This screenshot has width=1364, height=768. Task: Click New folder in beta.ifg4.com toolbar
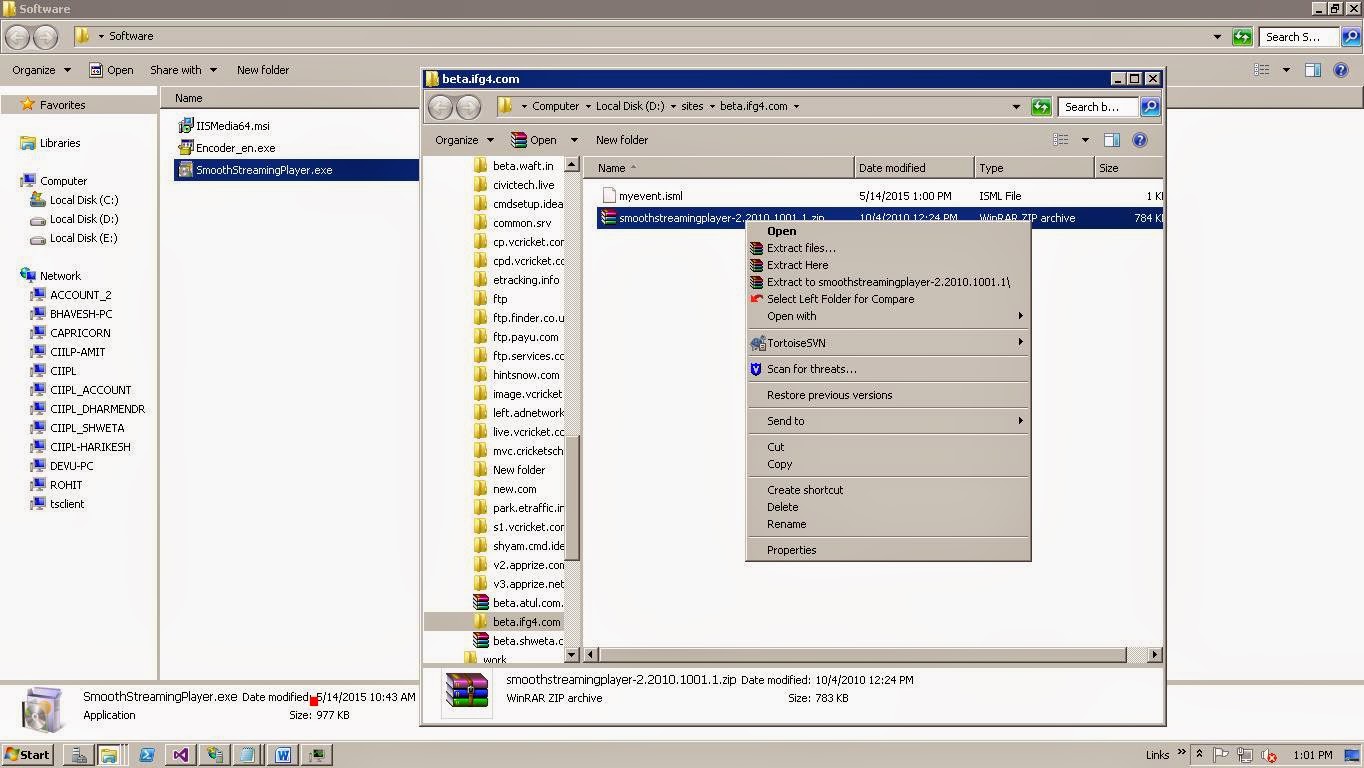tap(622, 140)
